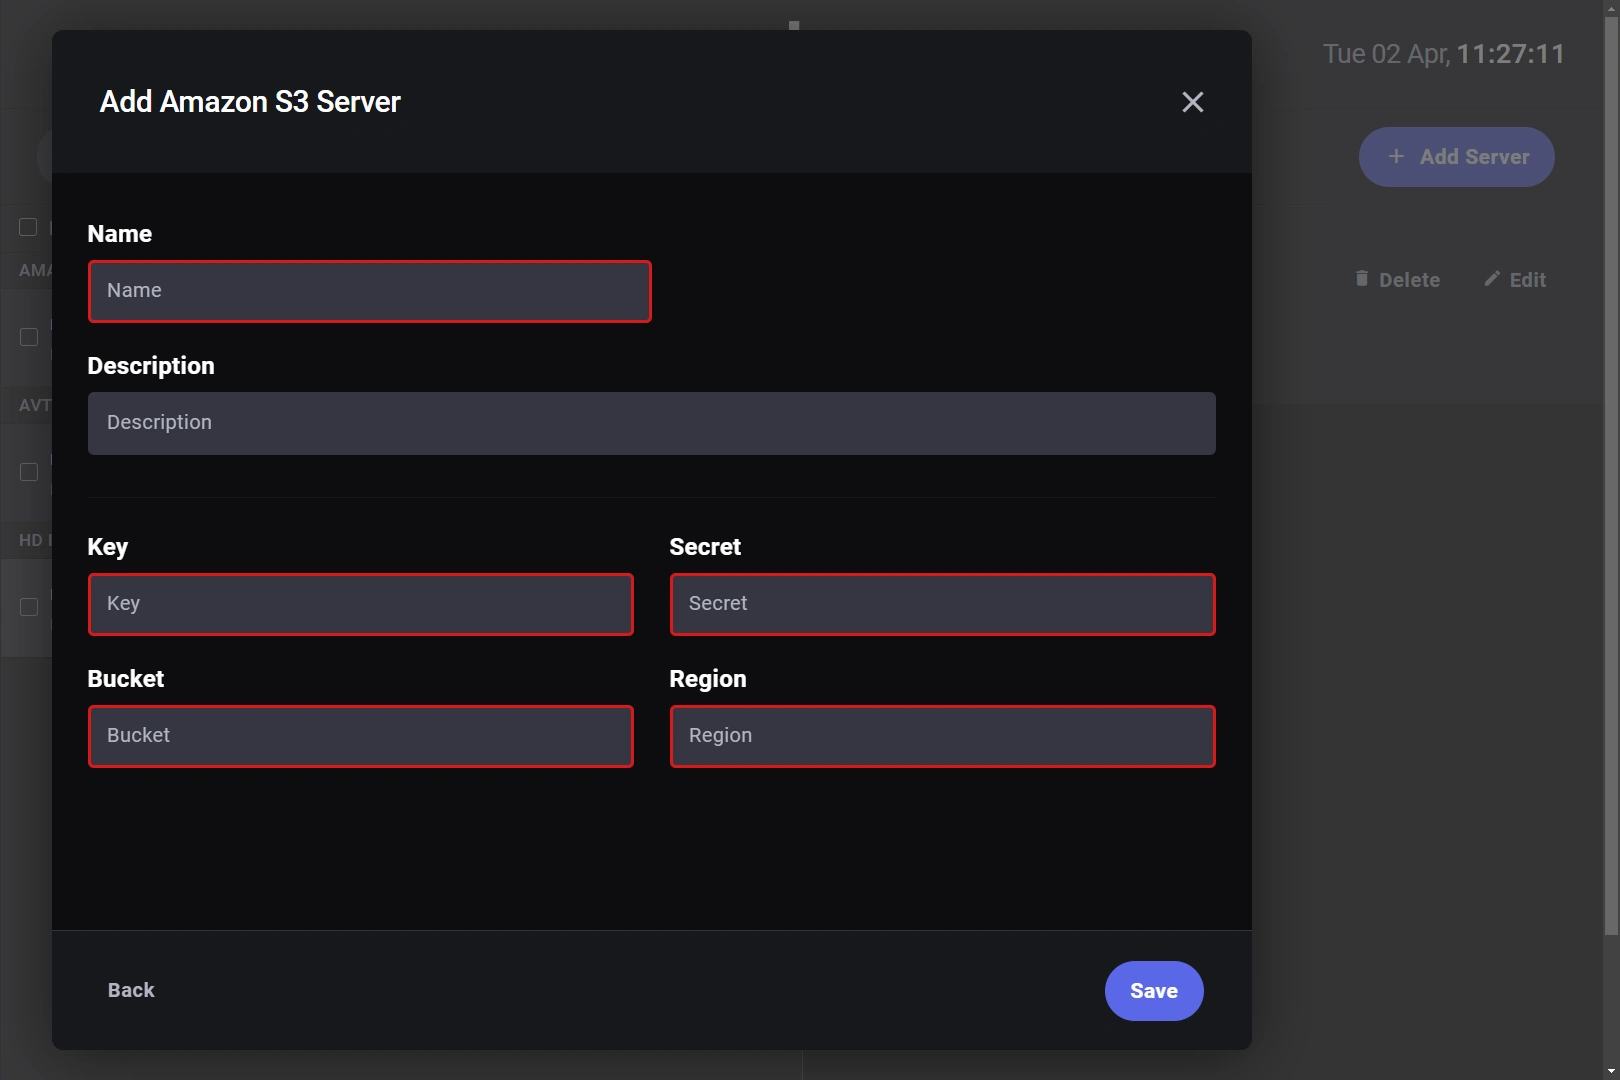Image resolution: width=1620 pixels, height=1080 pixels.
Task: Tick the select-all checkbox at list top
Action: [28, 227]
